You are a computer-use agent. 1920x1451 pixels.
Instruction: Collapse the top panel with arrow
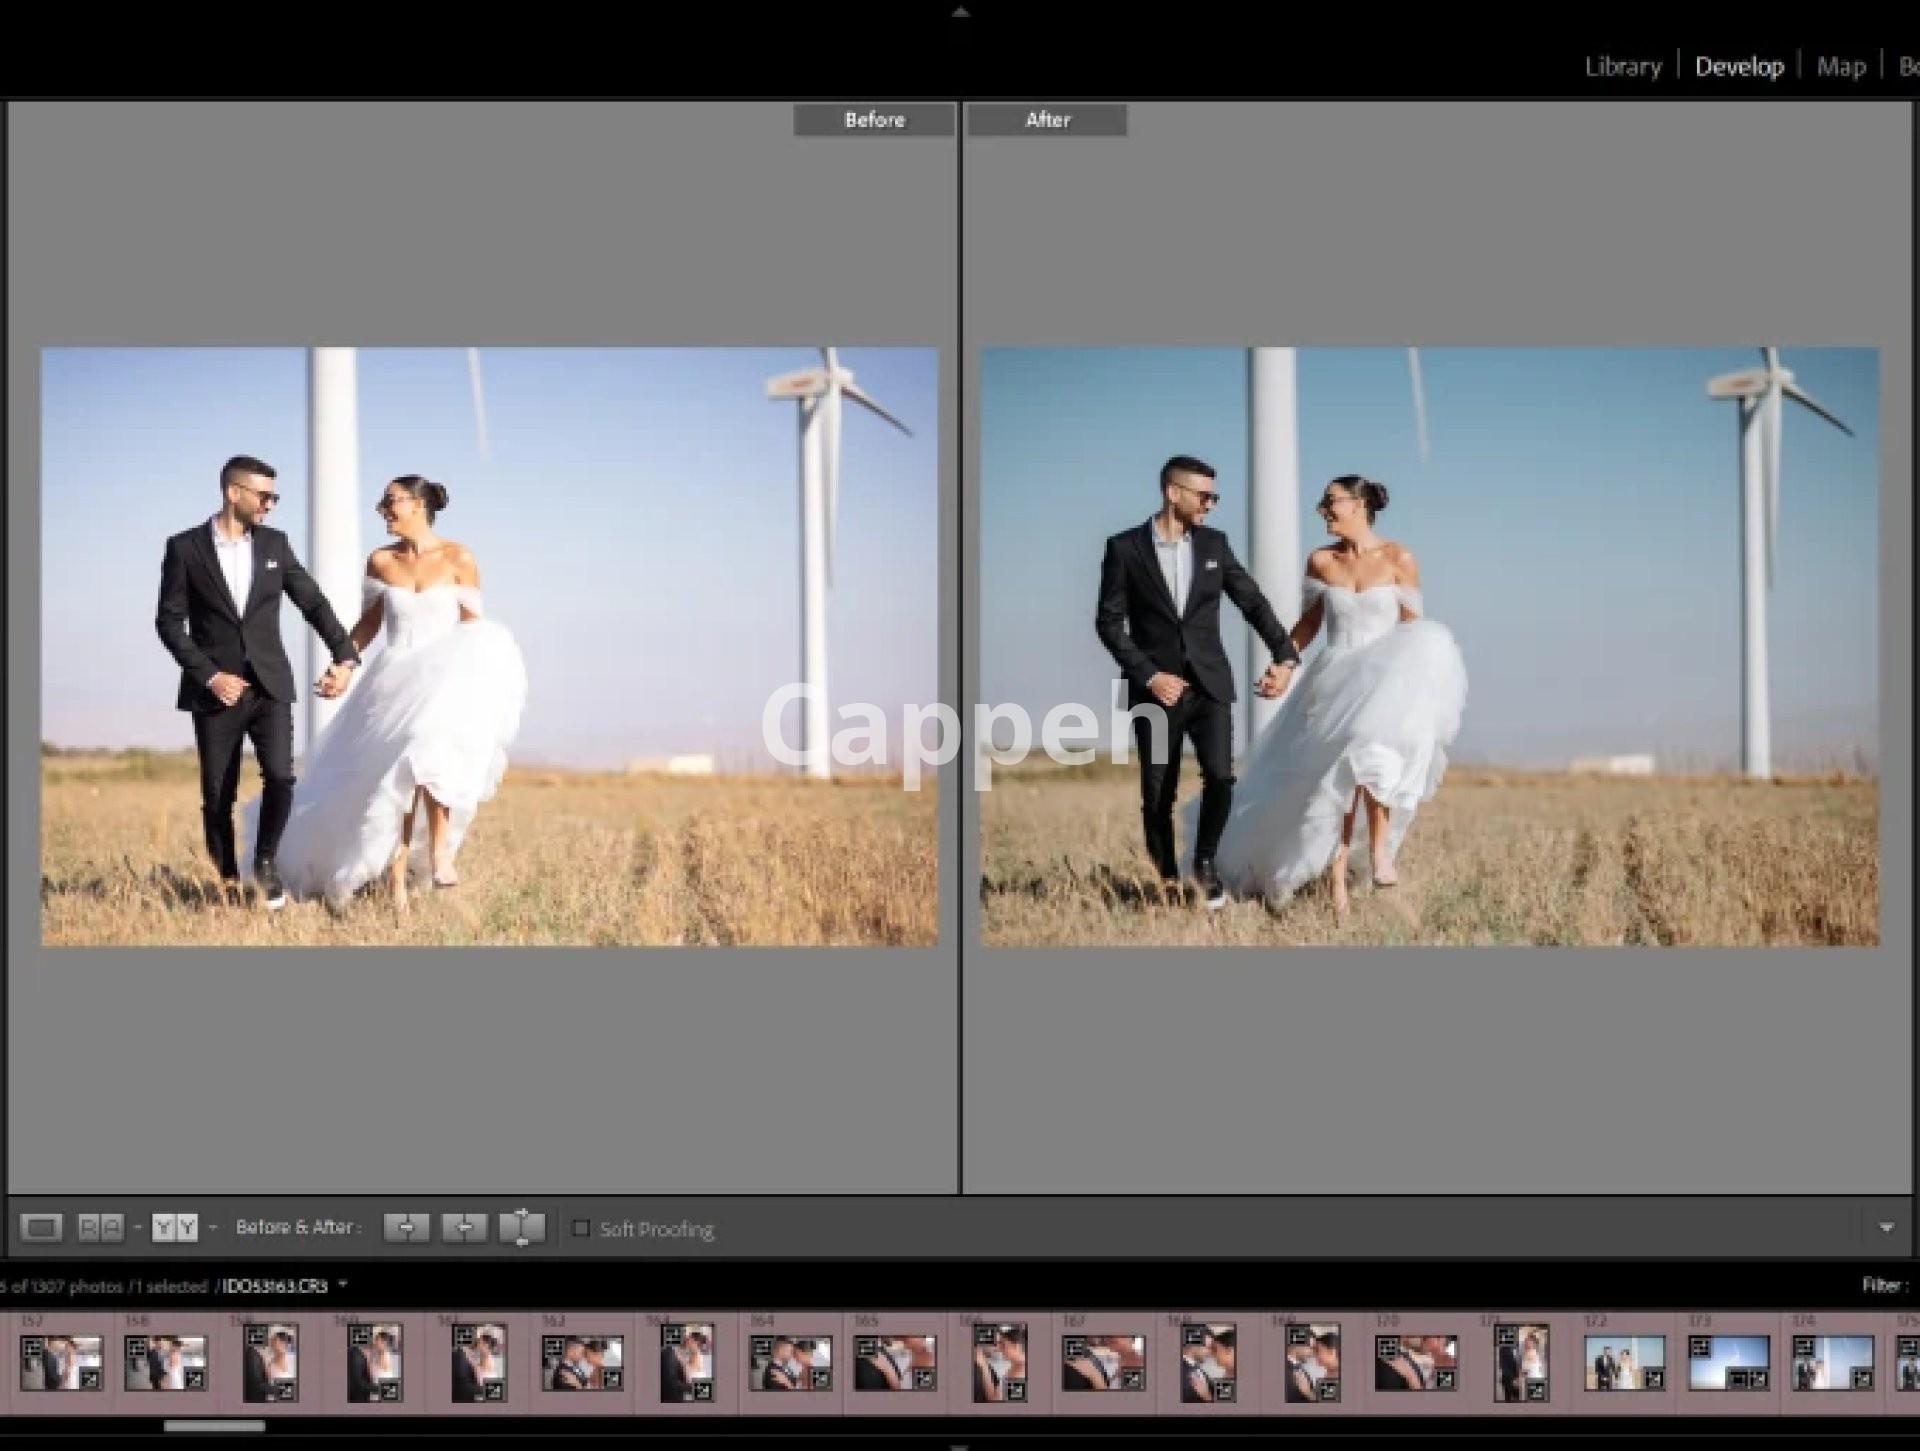[x=960, y=12]
